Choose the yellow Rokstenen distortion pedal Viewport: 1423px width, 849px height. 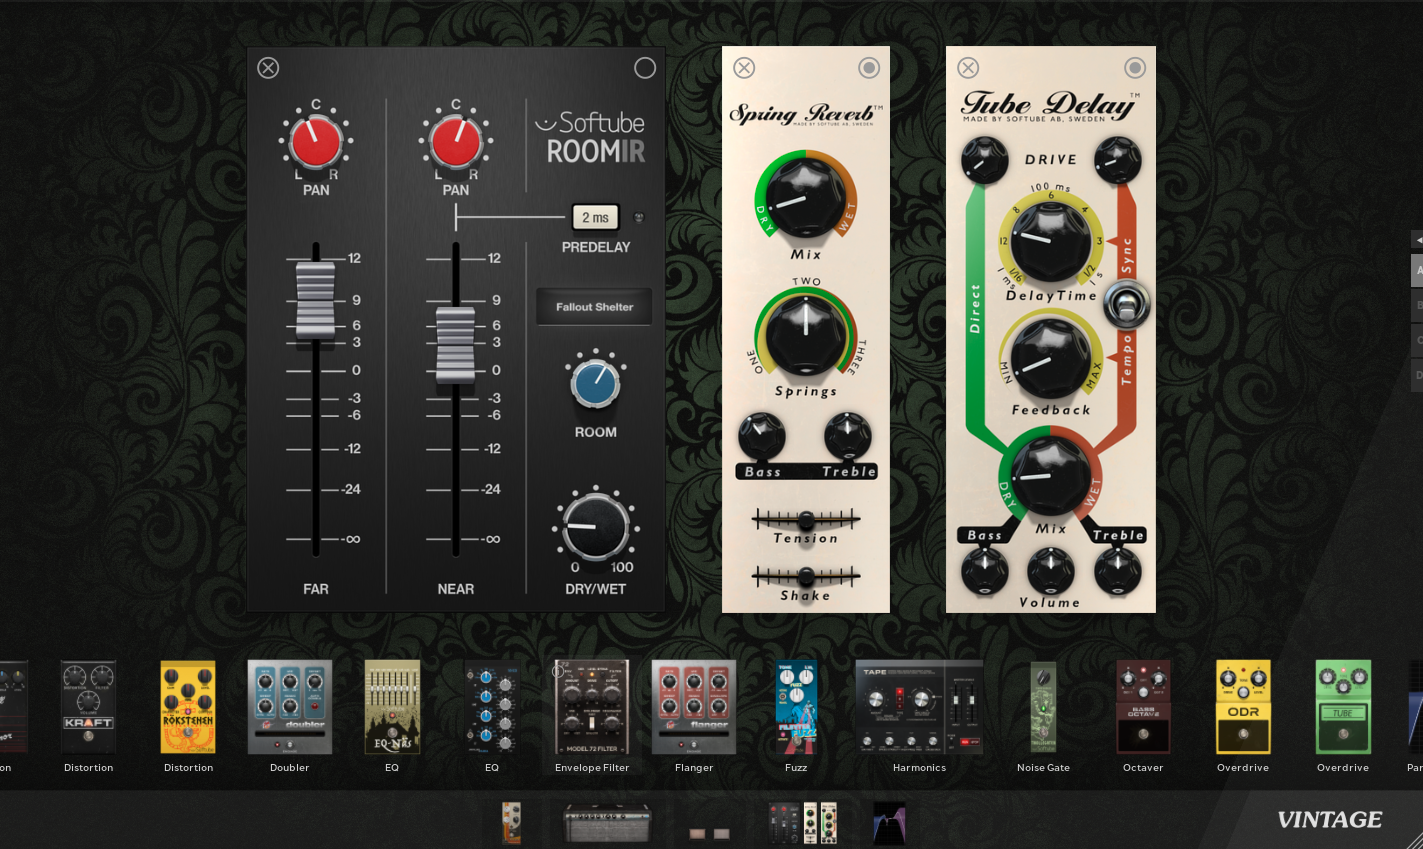pos(188,707)
